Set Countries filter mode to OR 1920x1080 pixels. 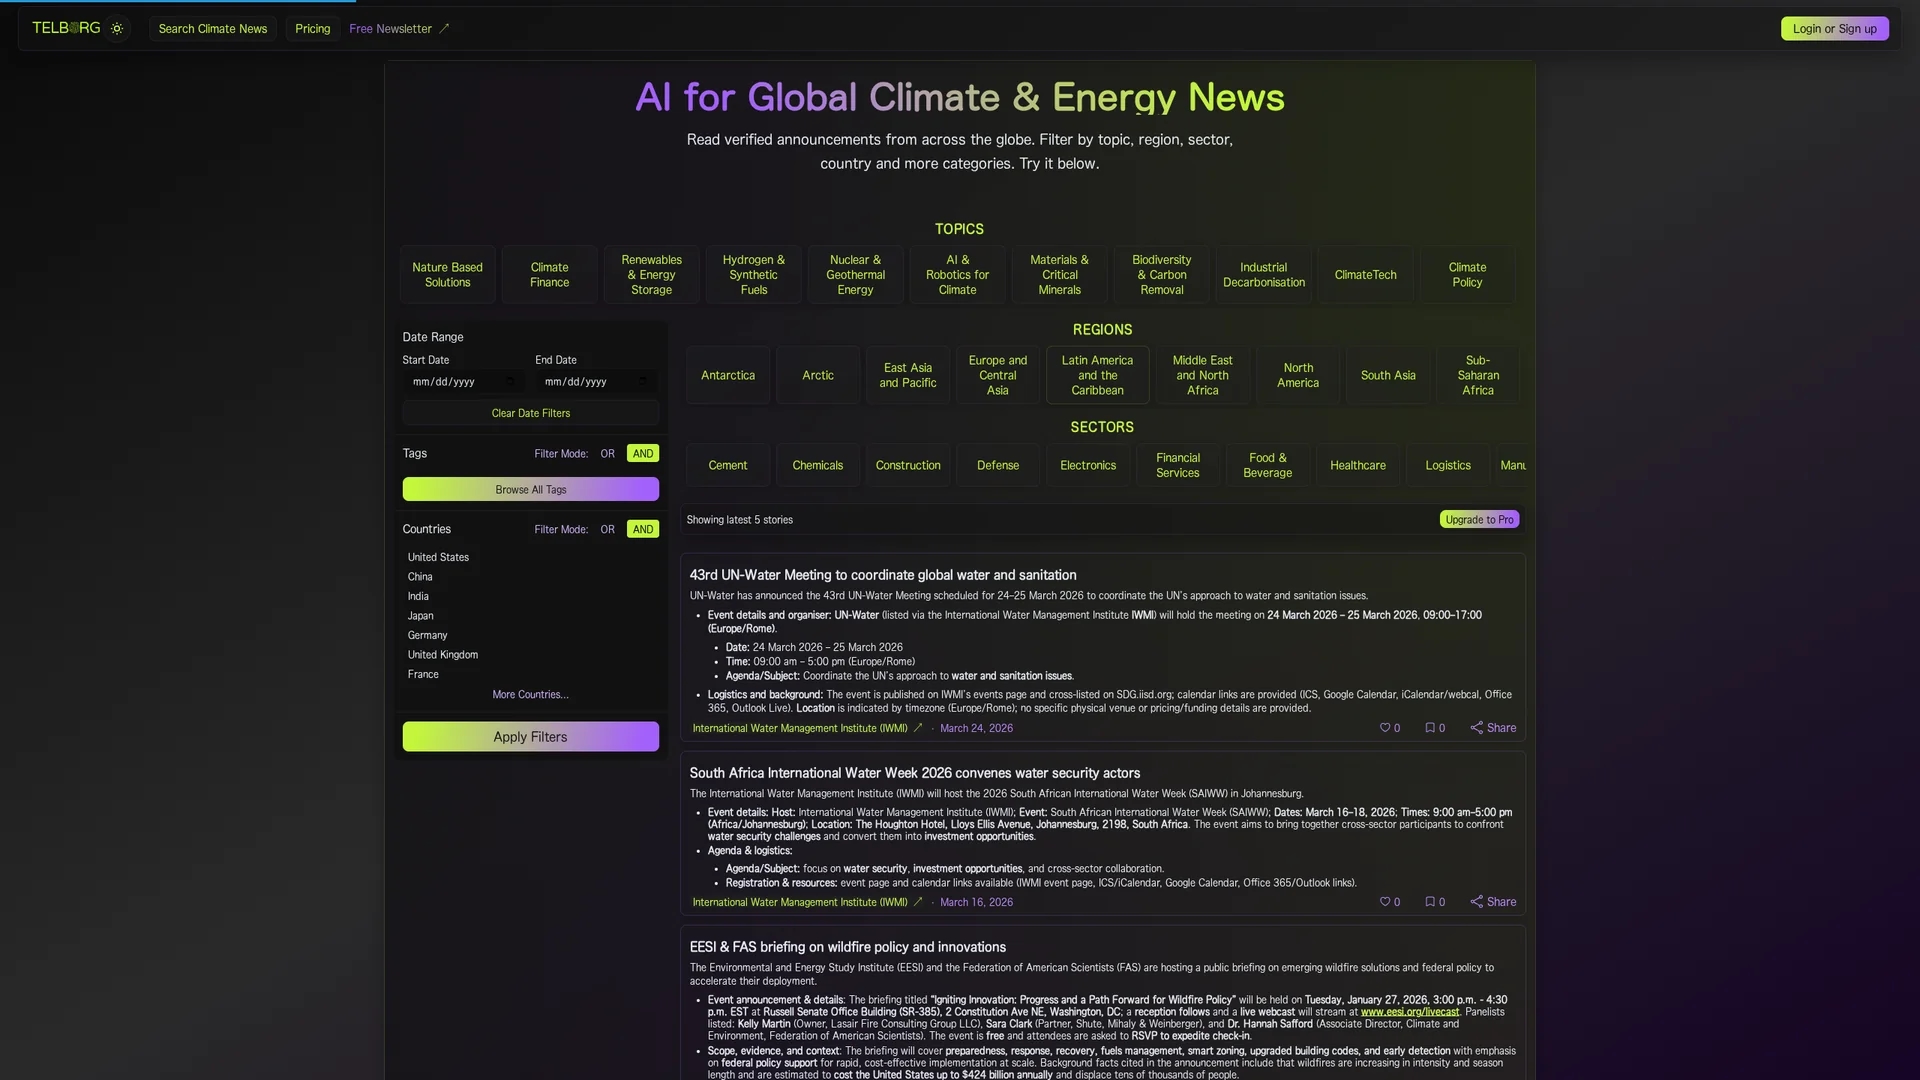click(608, 530)
